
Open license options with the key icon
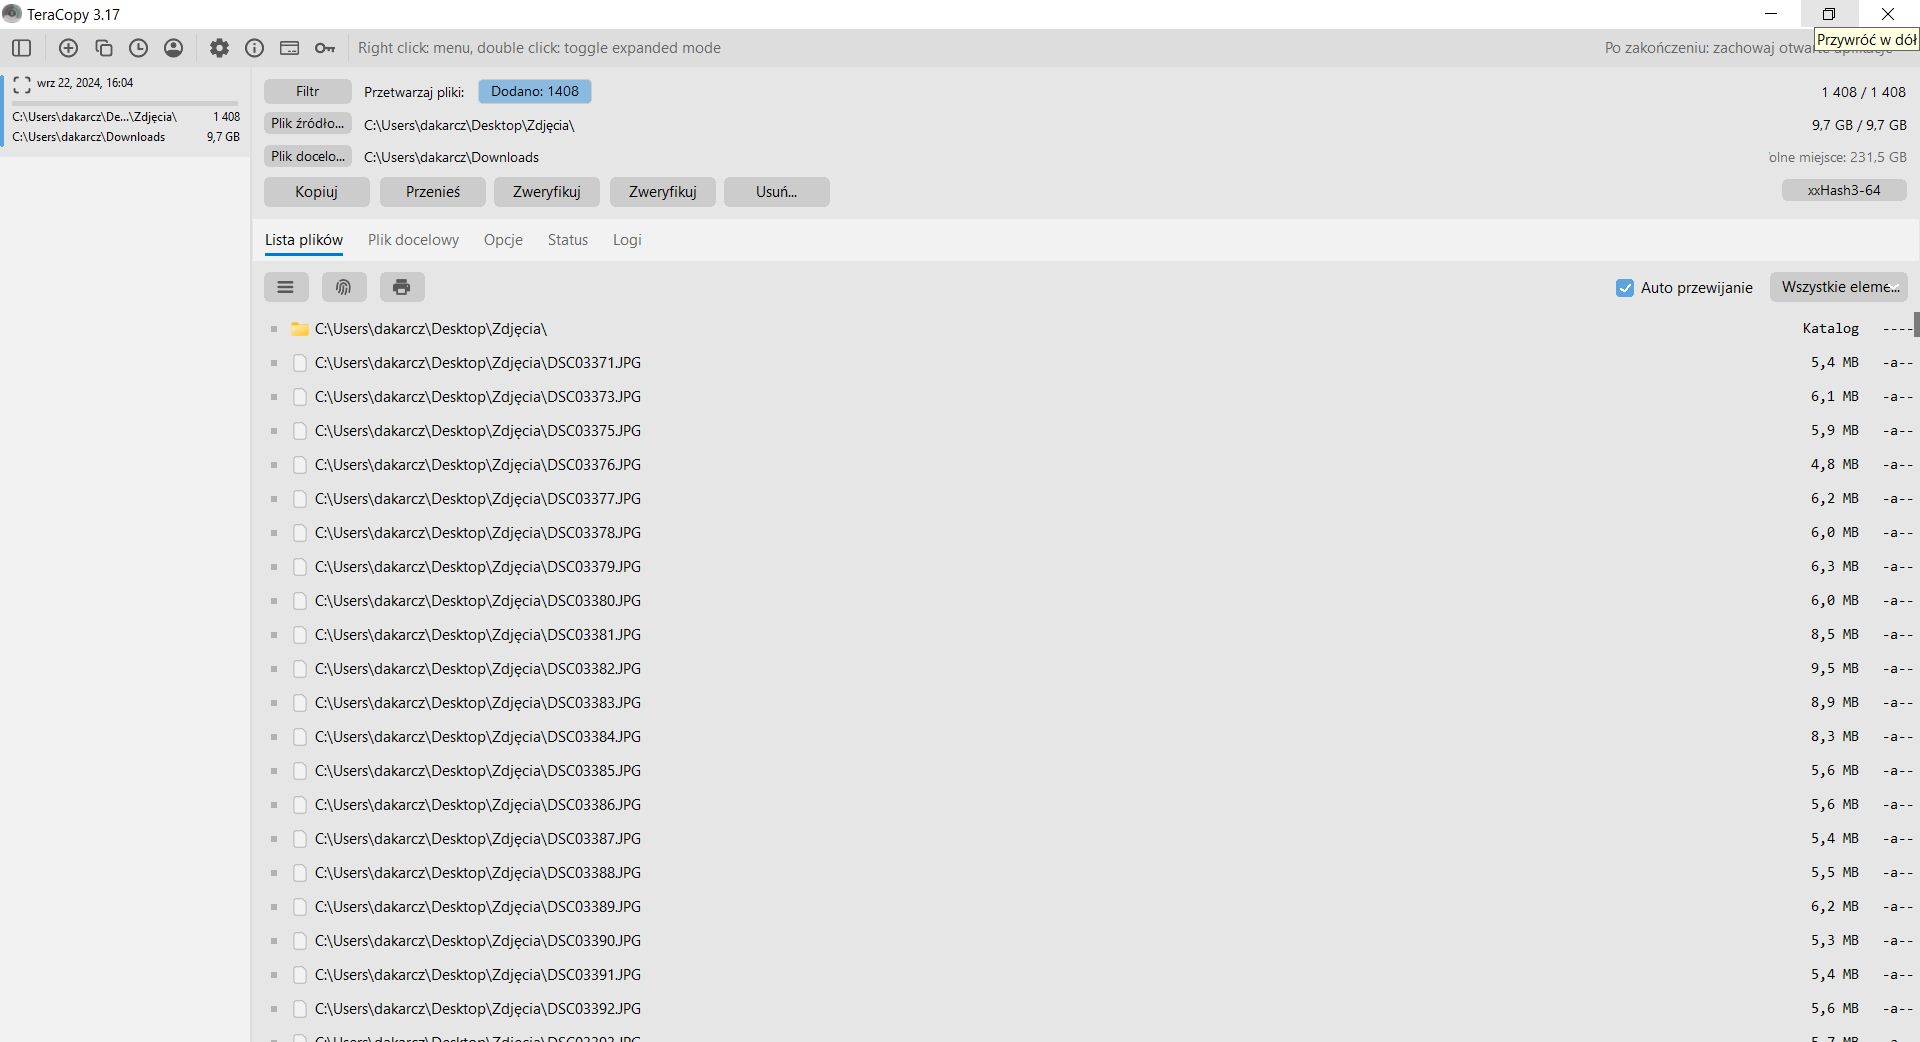[x=324, y=47]
